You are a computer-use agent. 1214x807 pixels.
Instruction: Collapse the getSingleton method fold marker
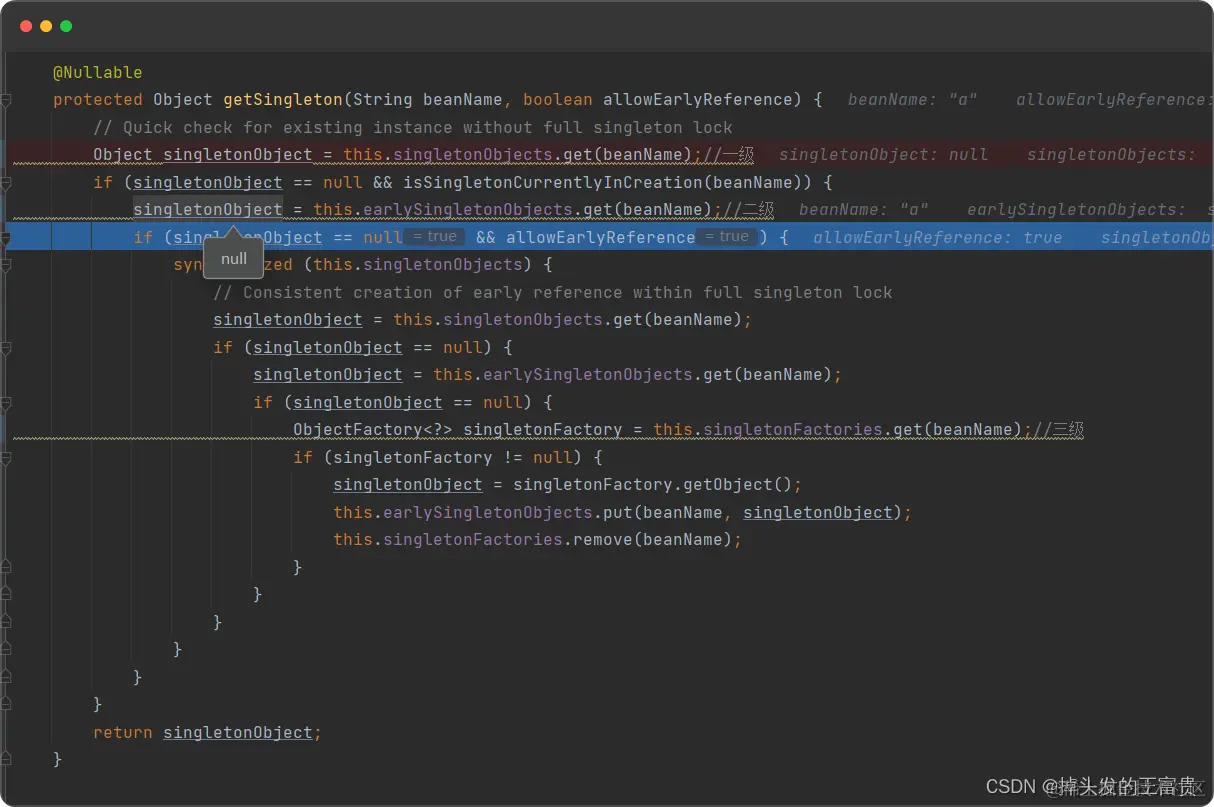pos(6,100)
